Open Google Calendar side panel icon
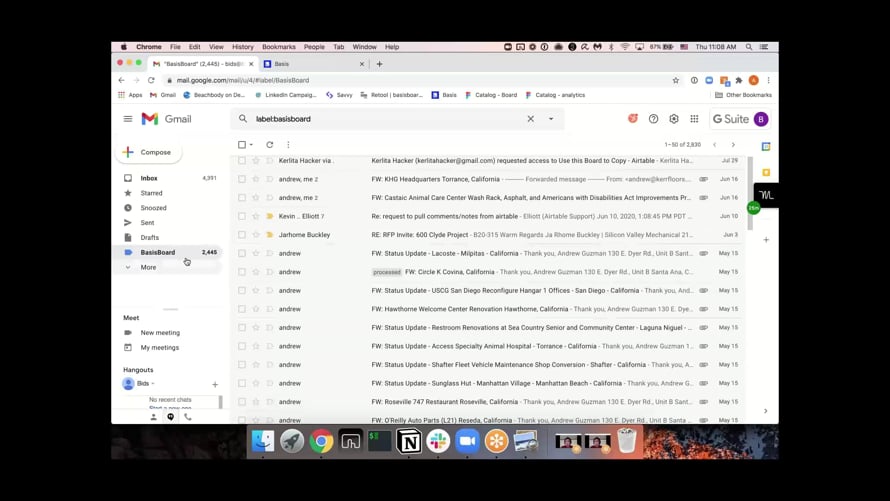This screenshot has height=501, width=890. coord(766,146)
